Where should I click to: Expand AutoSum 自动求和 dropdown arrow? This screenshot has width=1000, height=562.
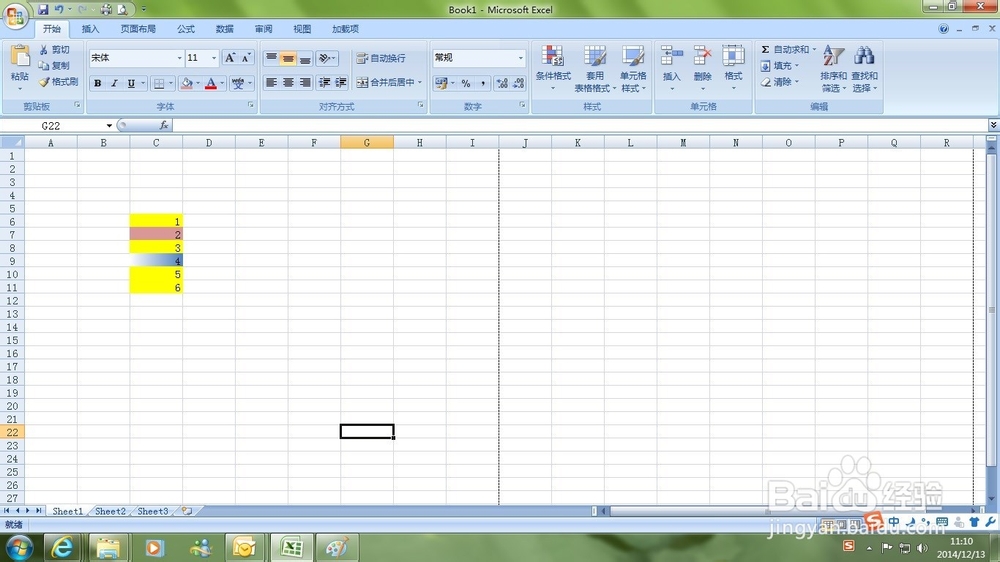coord(814,49)
